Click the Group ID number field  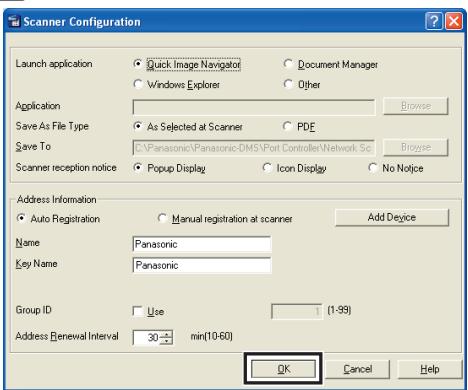point(297,311)
